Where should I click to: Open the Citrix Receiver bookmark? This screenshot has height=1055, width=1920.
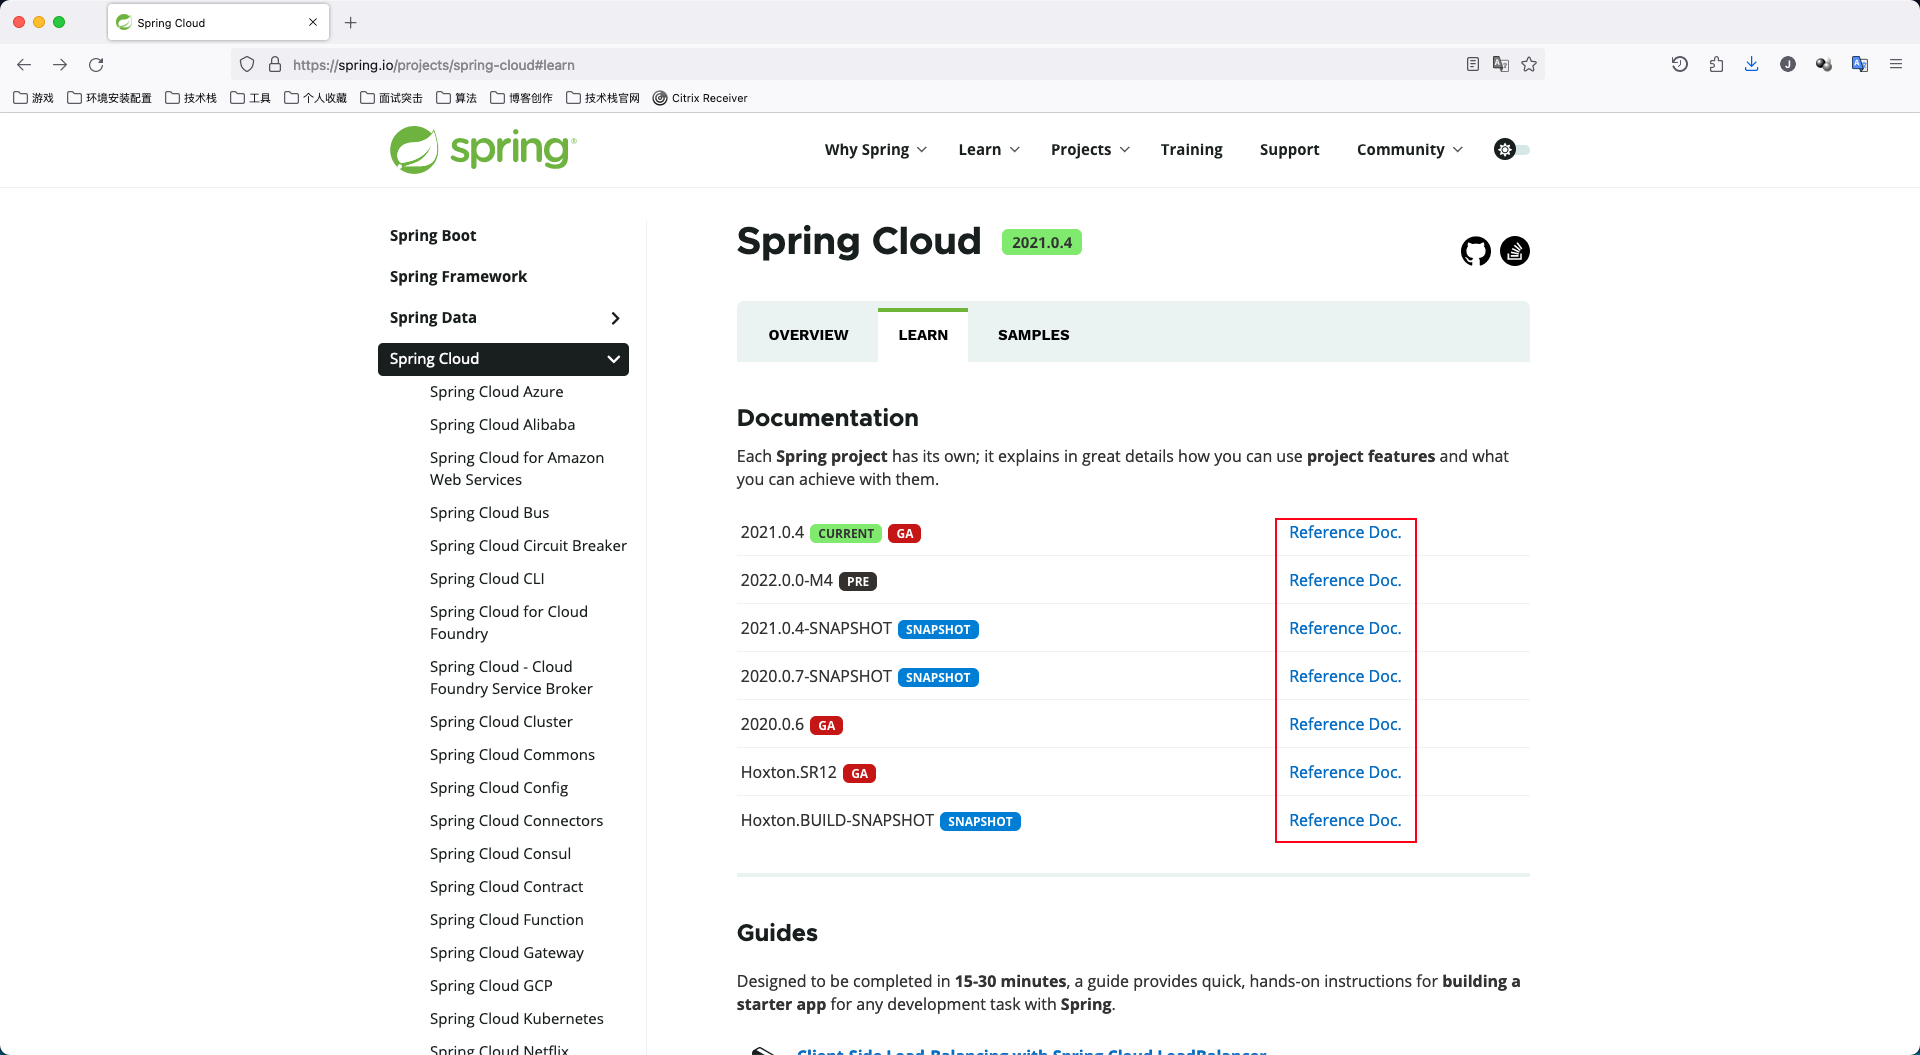click(700, 98)
